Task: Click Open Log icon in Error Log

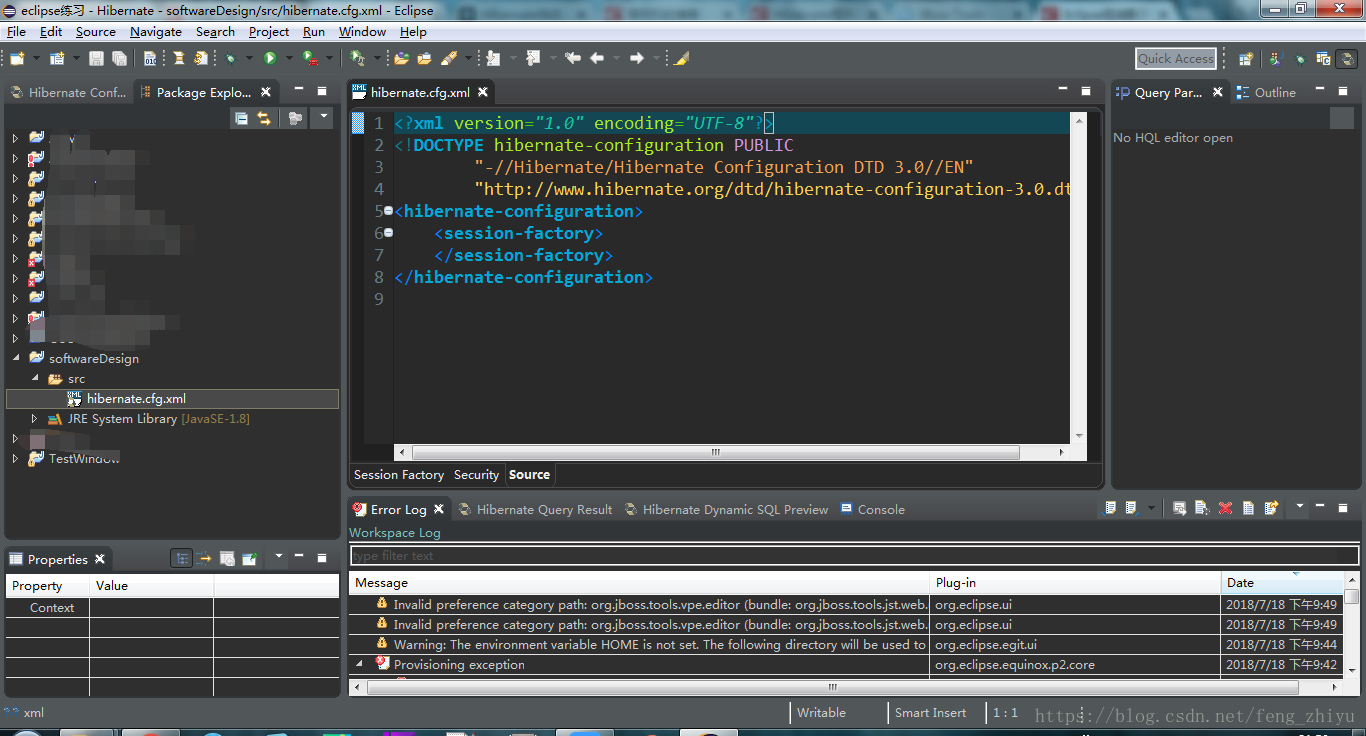Action: click(1248, 508)
